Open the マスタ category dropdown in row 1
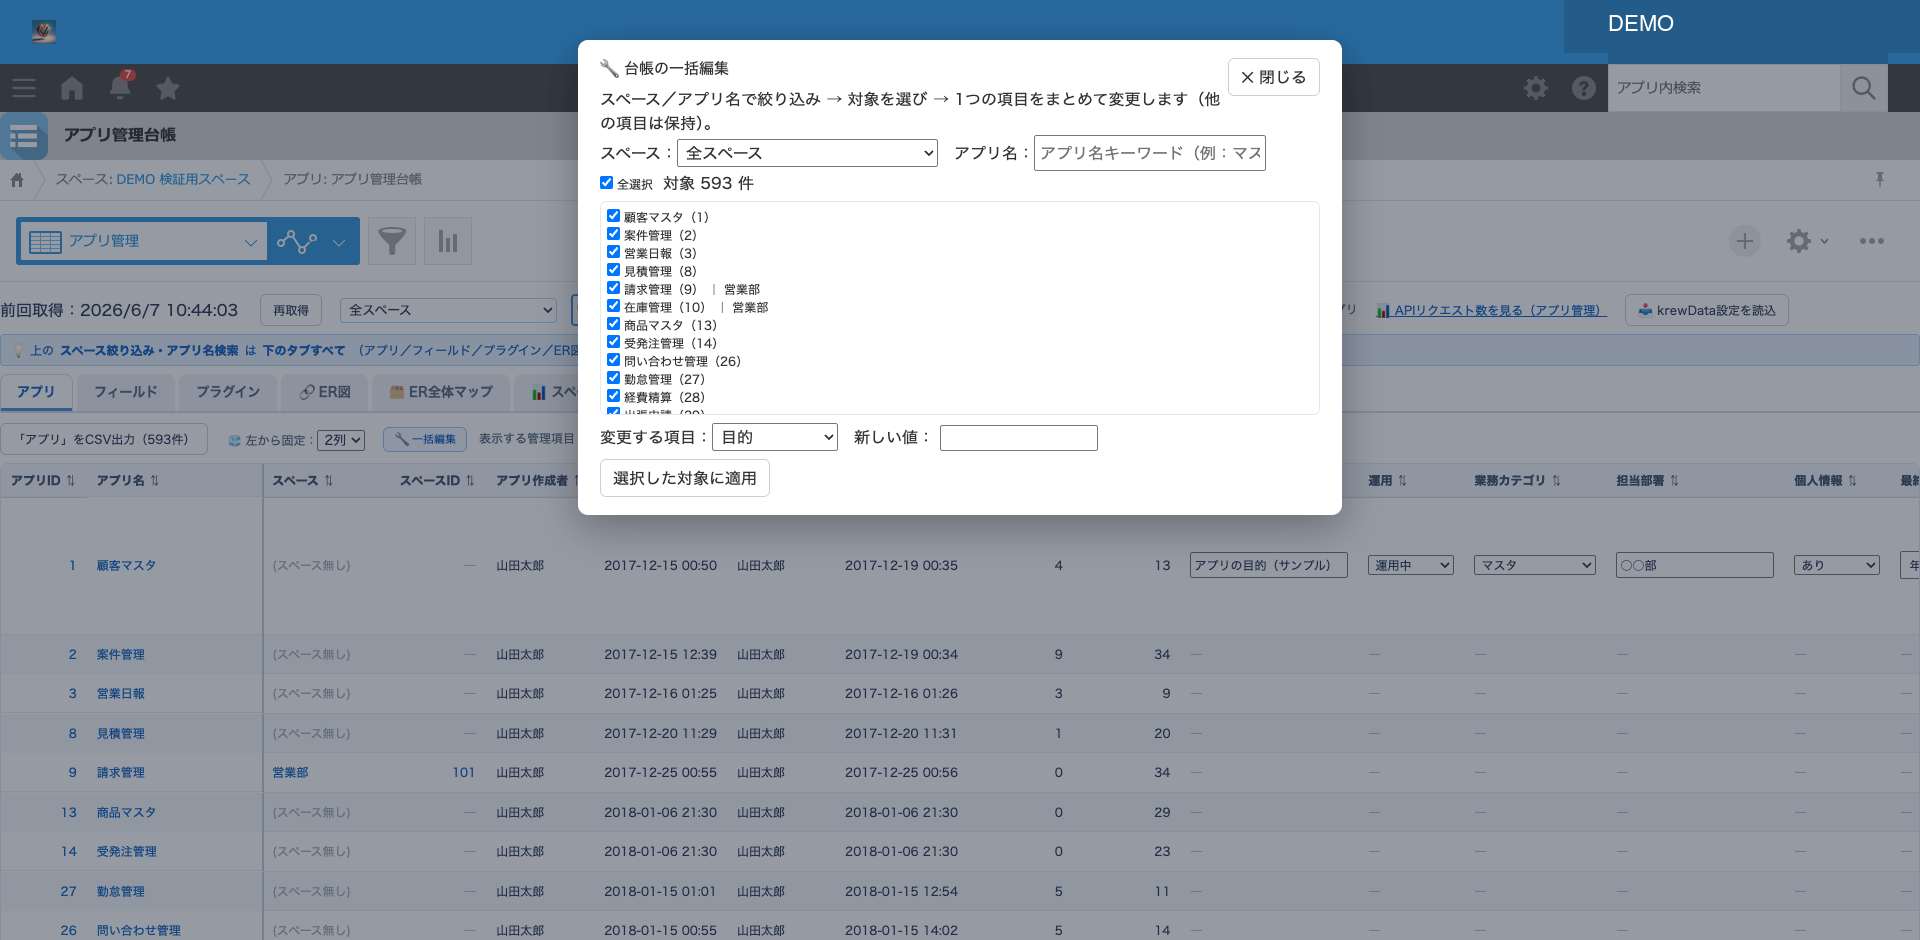 click(1535, 565)
